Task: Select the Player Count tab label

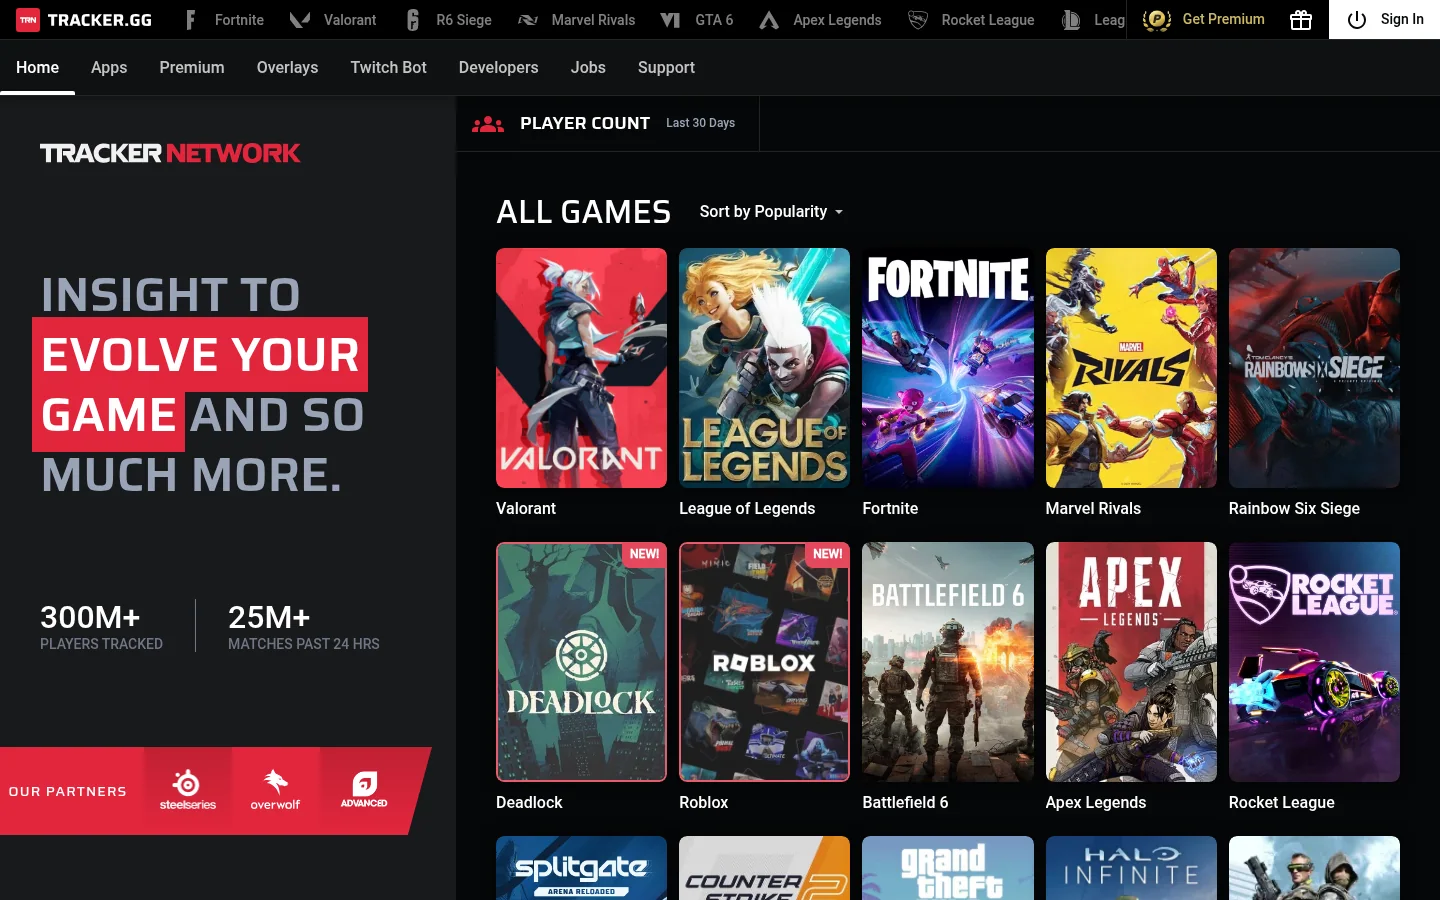Action: click(585, 124)
